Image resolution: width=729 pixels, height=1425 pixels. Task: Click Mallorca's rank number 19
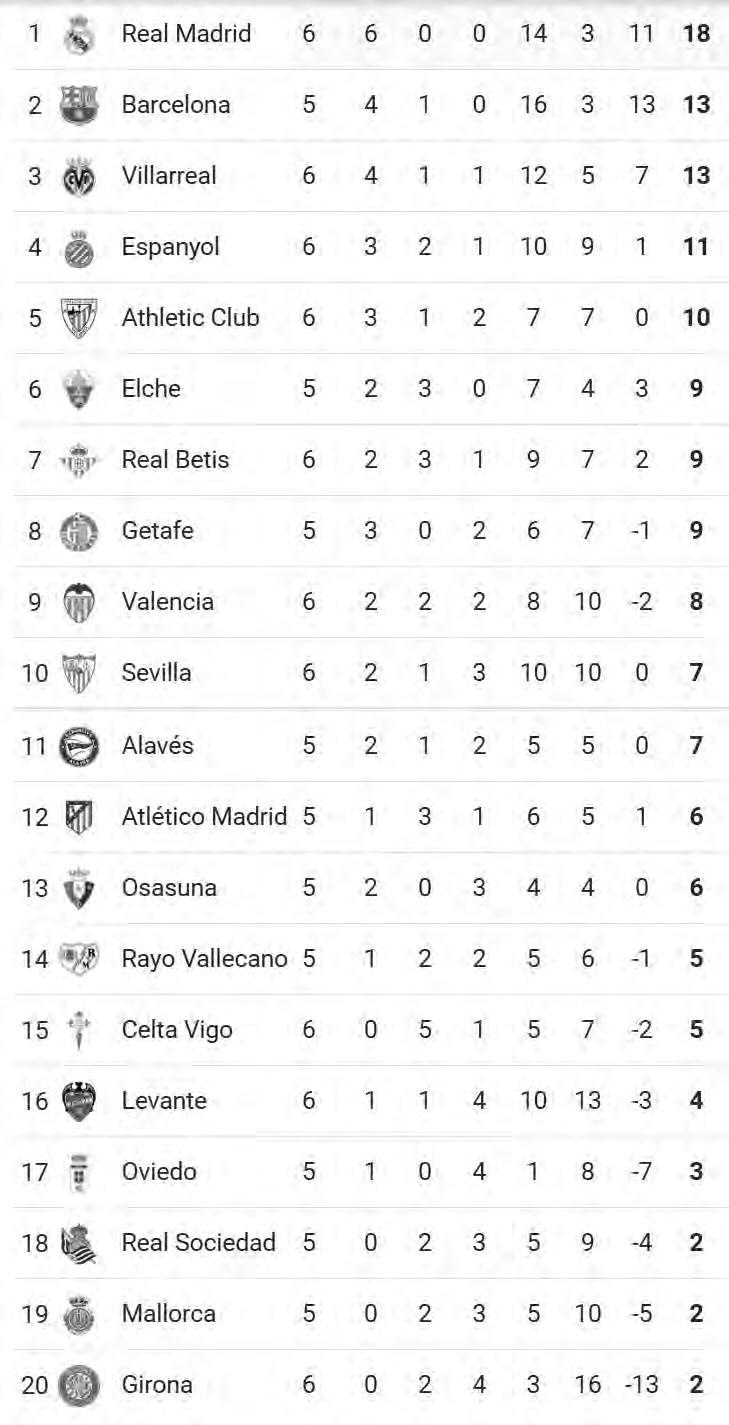pos(35,1313)
